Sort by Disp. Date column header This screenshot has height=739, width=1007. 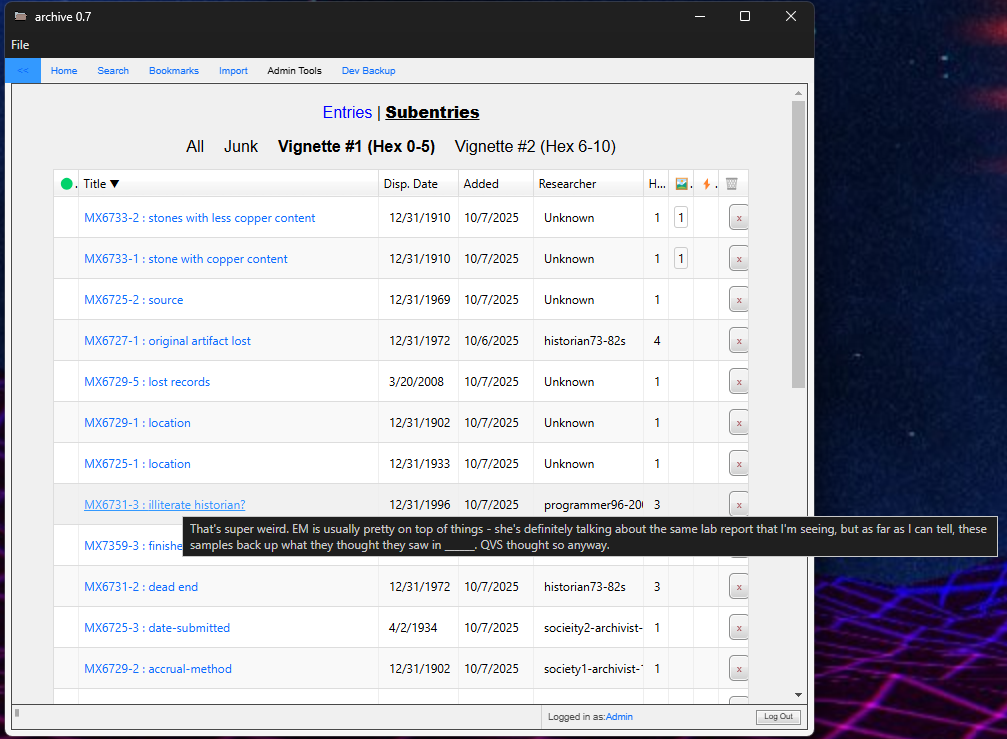(x=410, y=184)
